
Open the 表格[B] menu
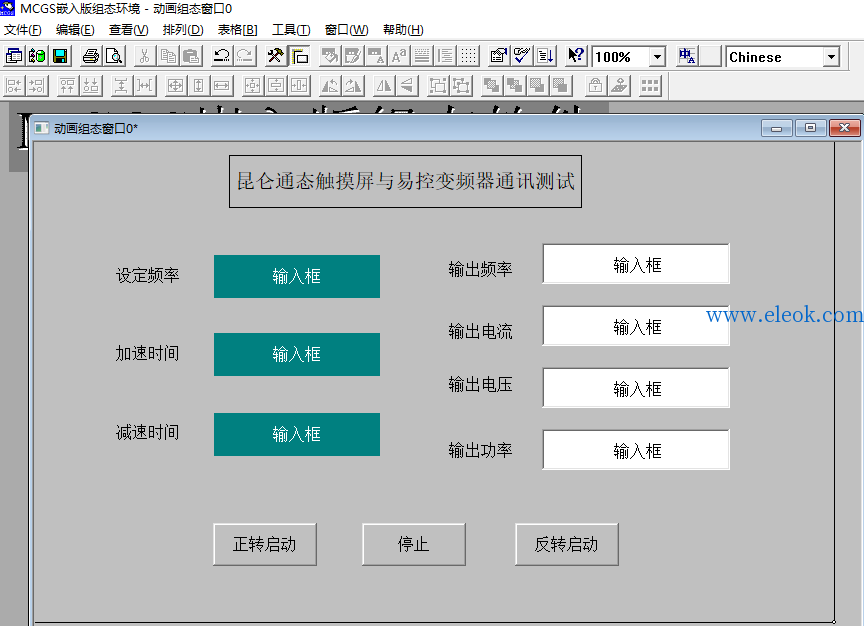[237, 30]
